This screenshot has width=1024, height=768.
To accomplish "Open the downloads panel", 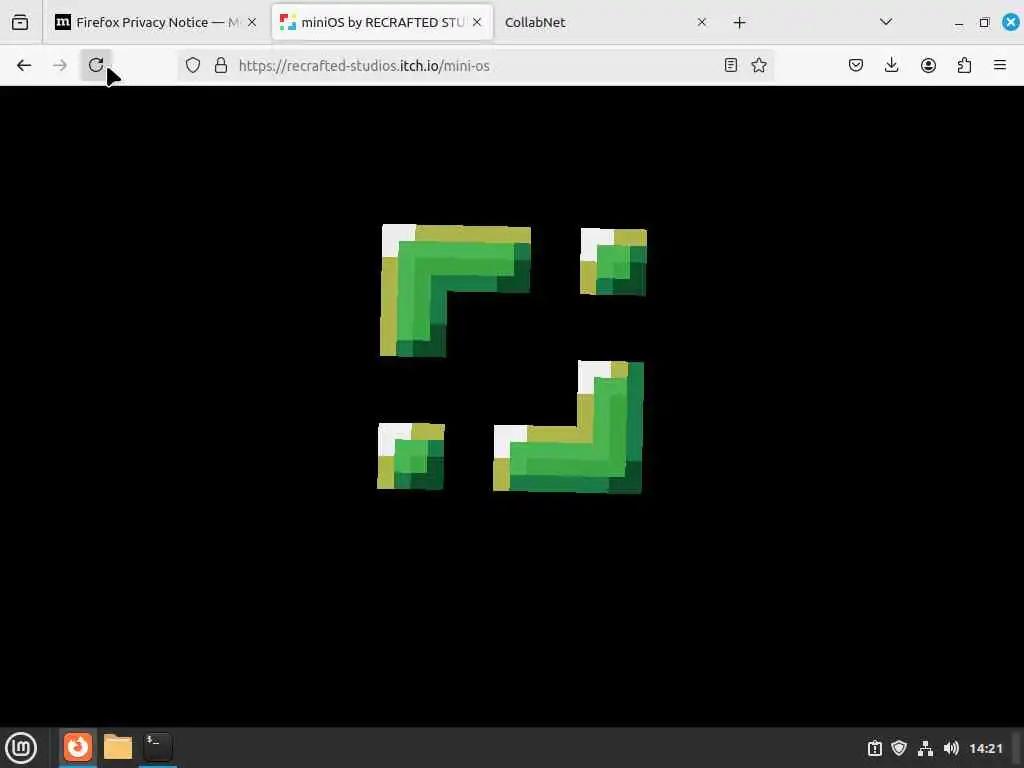I will pos(891,65).
